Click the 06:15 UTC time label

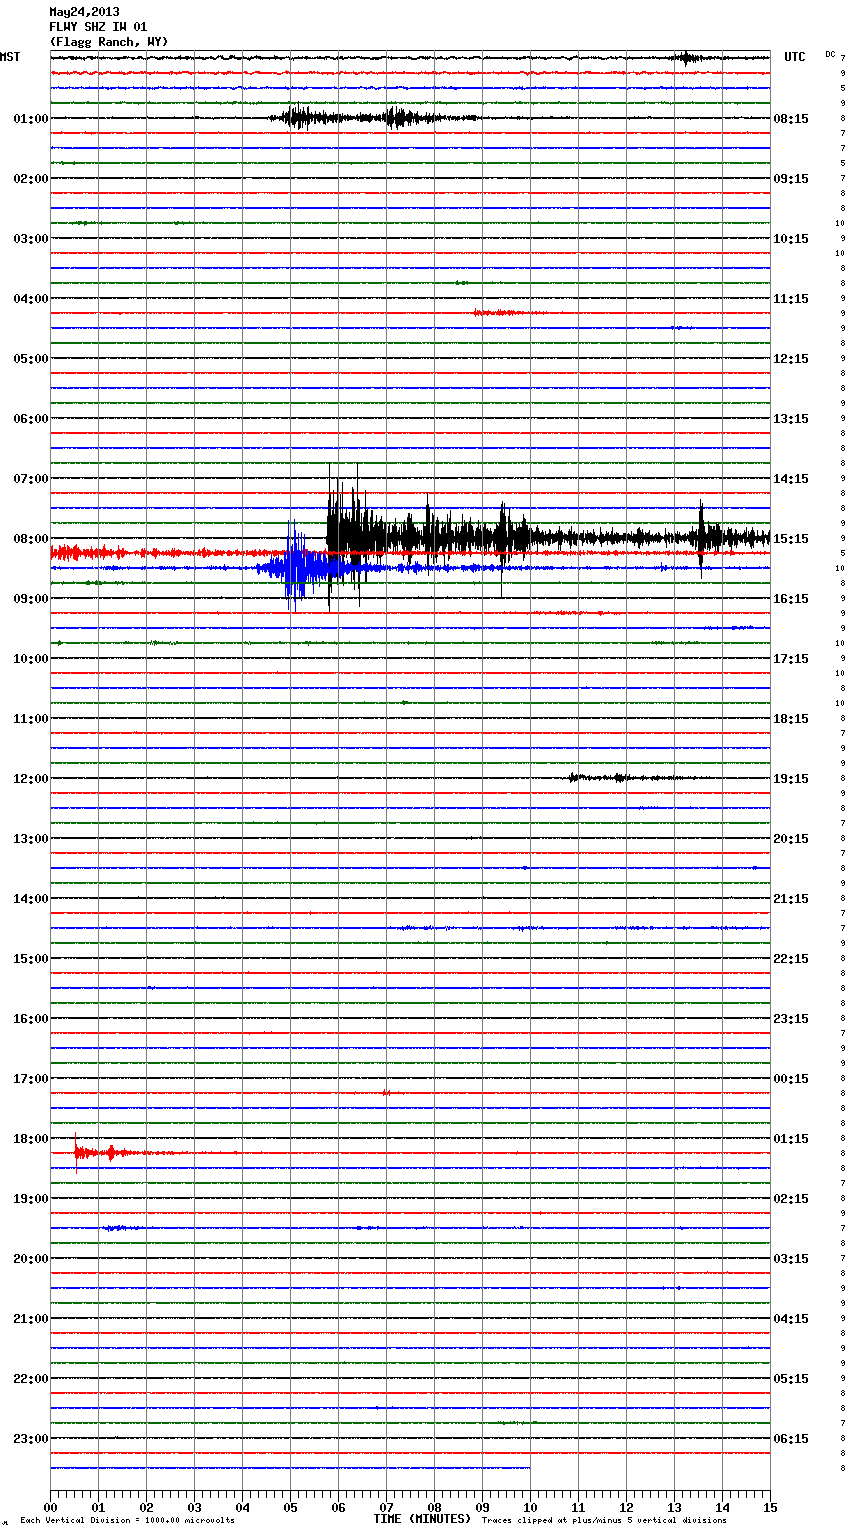[x=791, y=1439]
